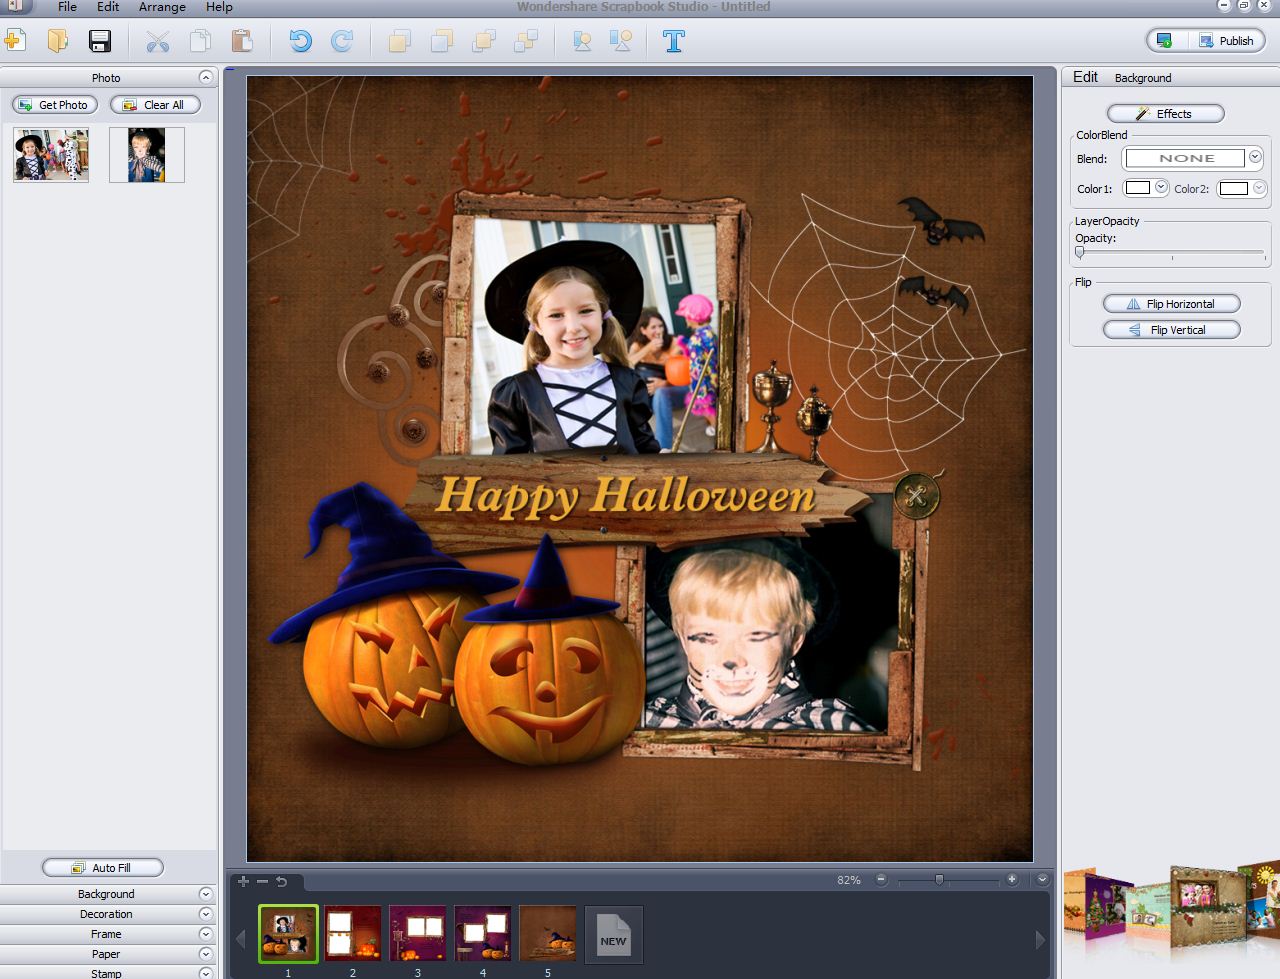Click the Auto Fill button

[x=103, y=868]
